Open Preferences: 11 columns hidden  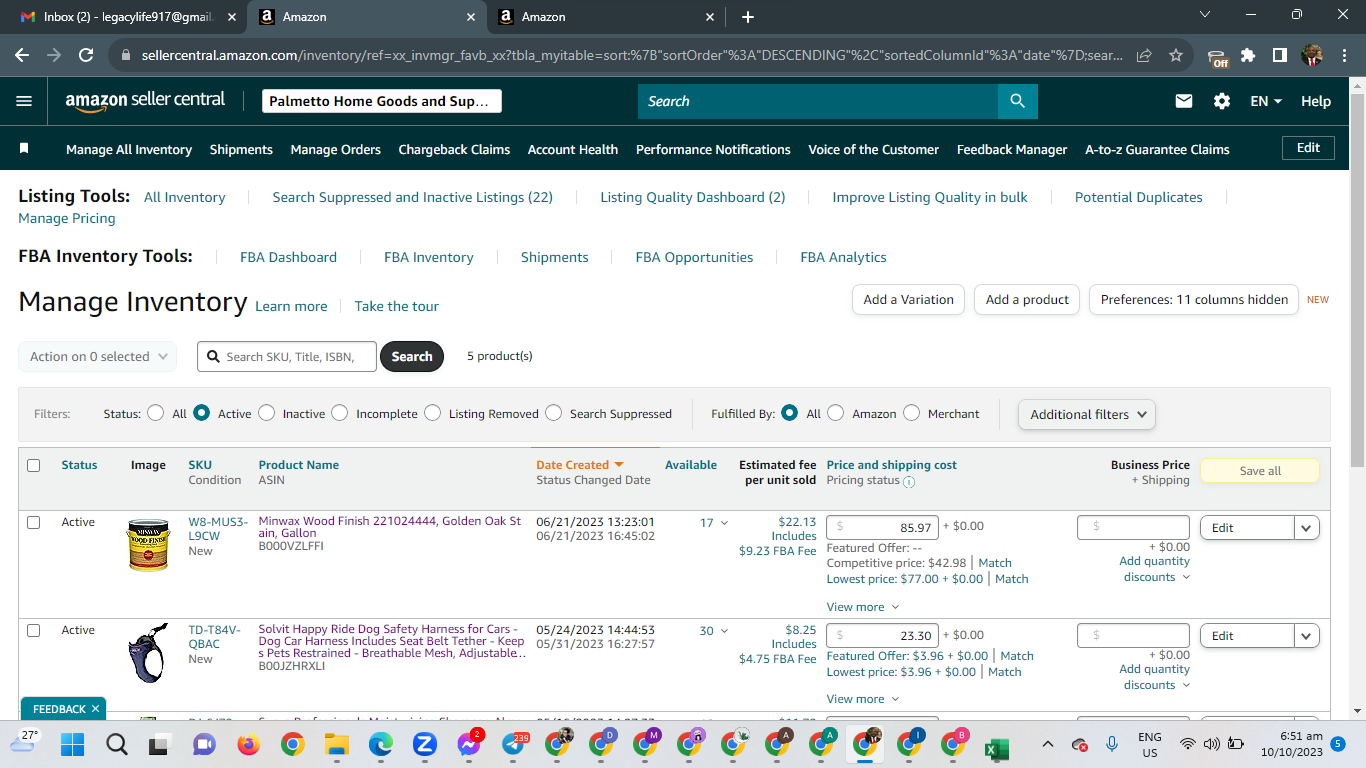pyautogui.click(x=1194, y=299)
